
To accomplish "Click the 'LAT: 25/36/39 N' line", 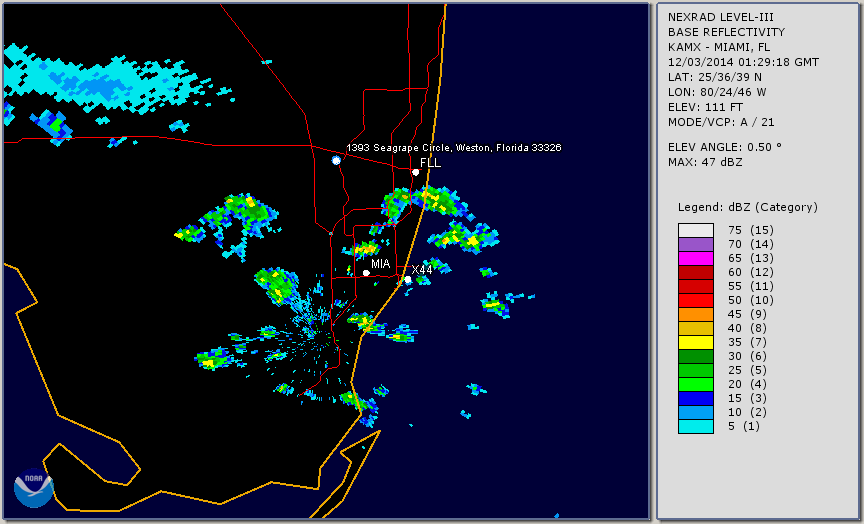I will pyautogui.click(x=715, y=77).
